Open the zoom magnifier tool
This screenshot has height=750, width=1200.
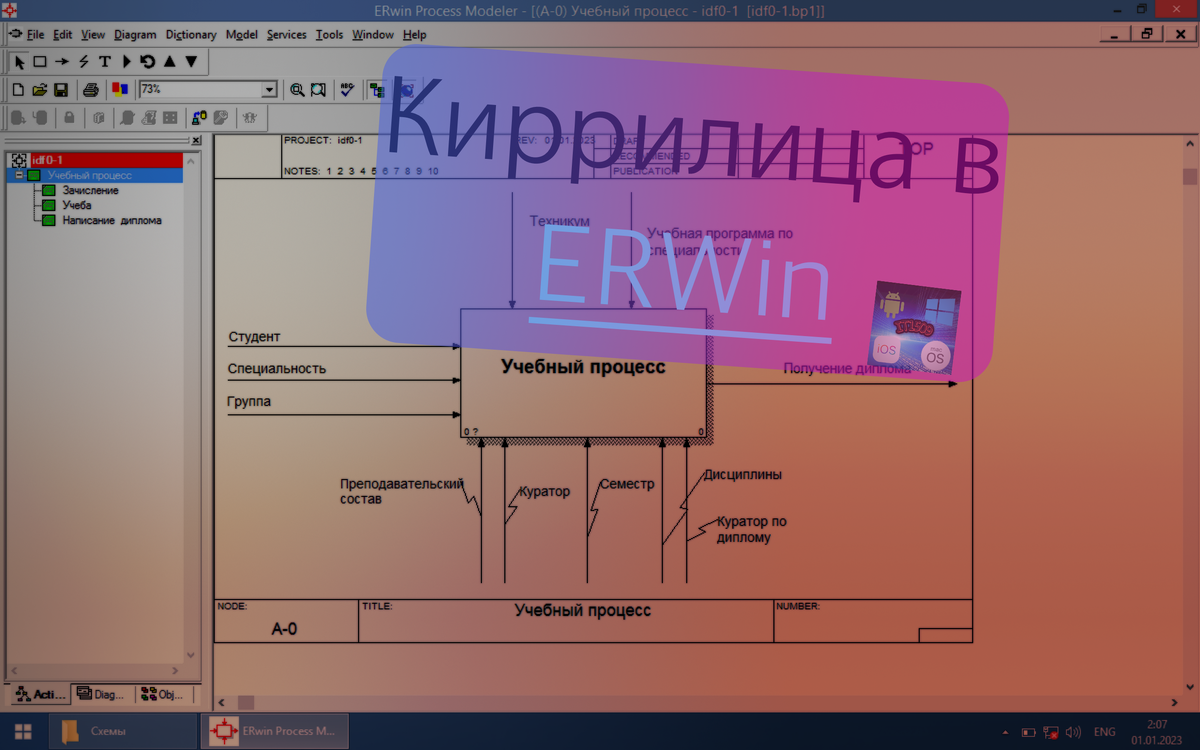click(x=297, y=90)
